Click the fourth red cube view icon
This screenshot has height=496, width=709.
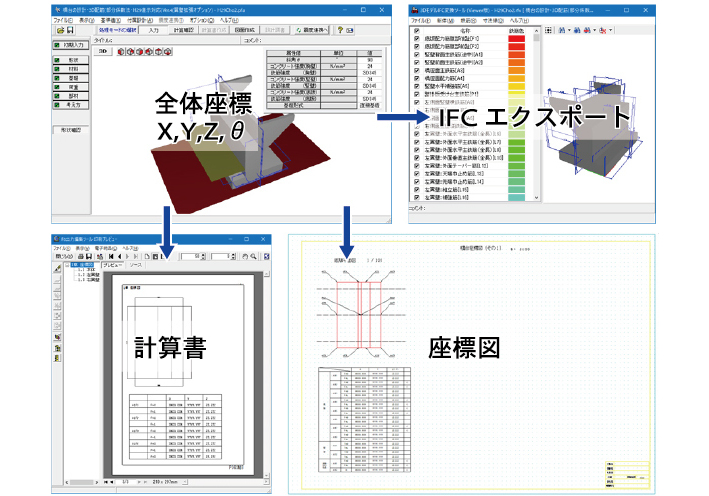(149, 52)
